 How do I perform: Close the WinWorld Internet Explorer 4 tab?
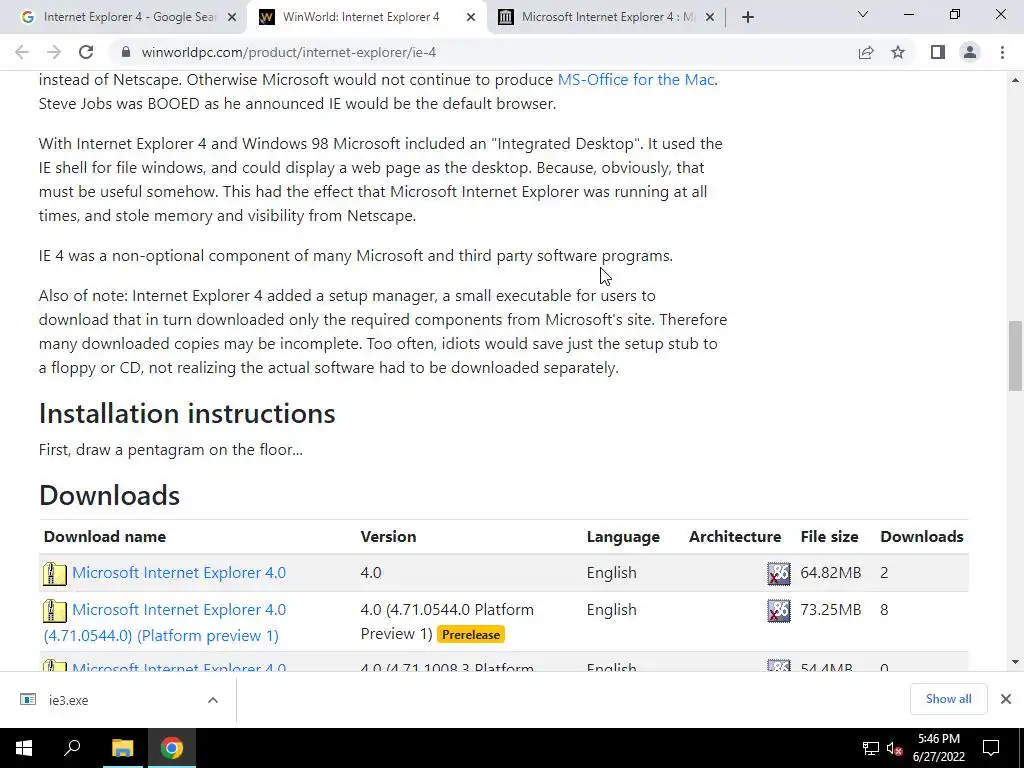[x=471, y=17]
